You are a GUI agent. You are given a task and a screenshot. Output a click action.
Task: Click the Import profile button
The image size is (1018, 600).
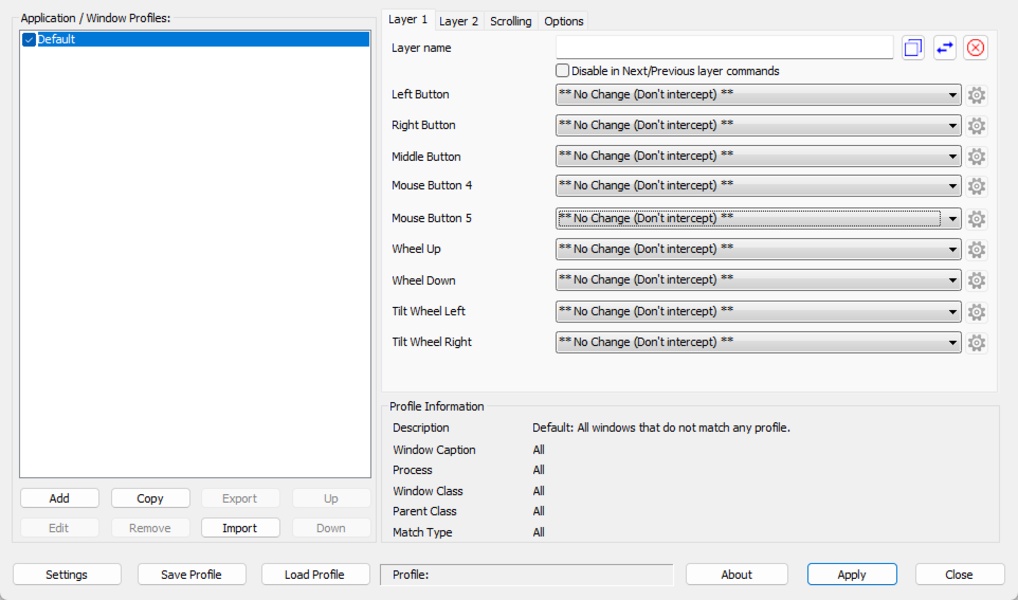tap(240, 528)
